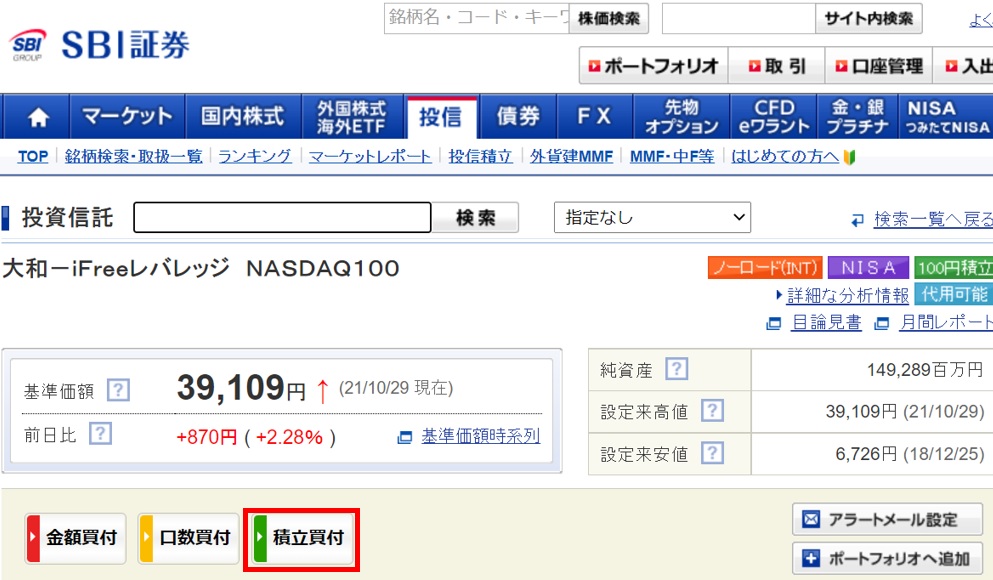Open the help icon beside 設定来安値
The height and width of the screenshot is (580, 993).
click(712, 453)
